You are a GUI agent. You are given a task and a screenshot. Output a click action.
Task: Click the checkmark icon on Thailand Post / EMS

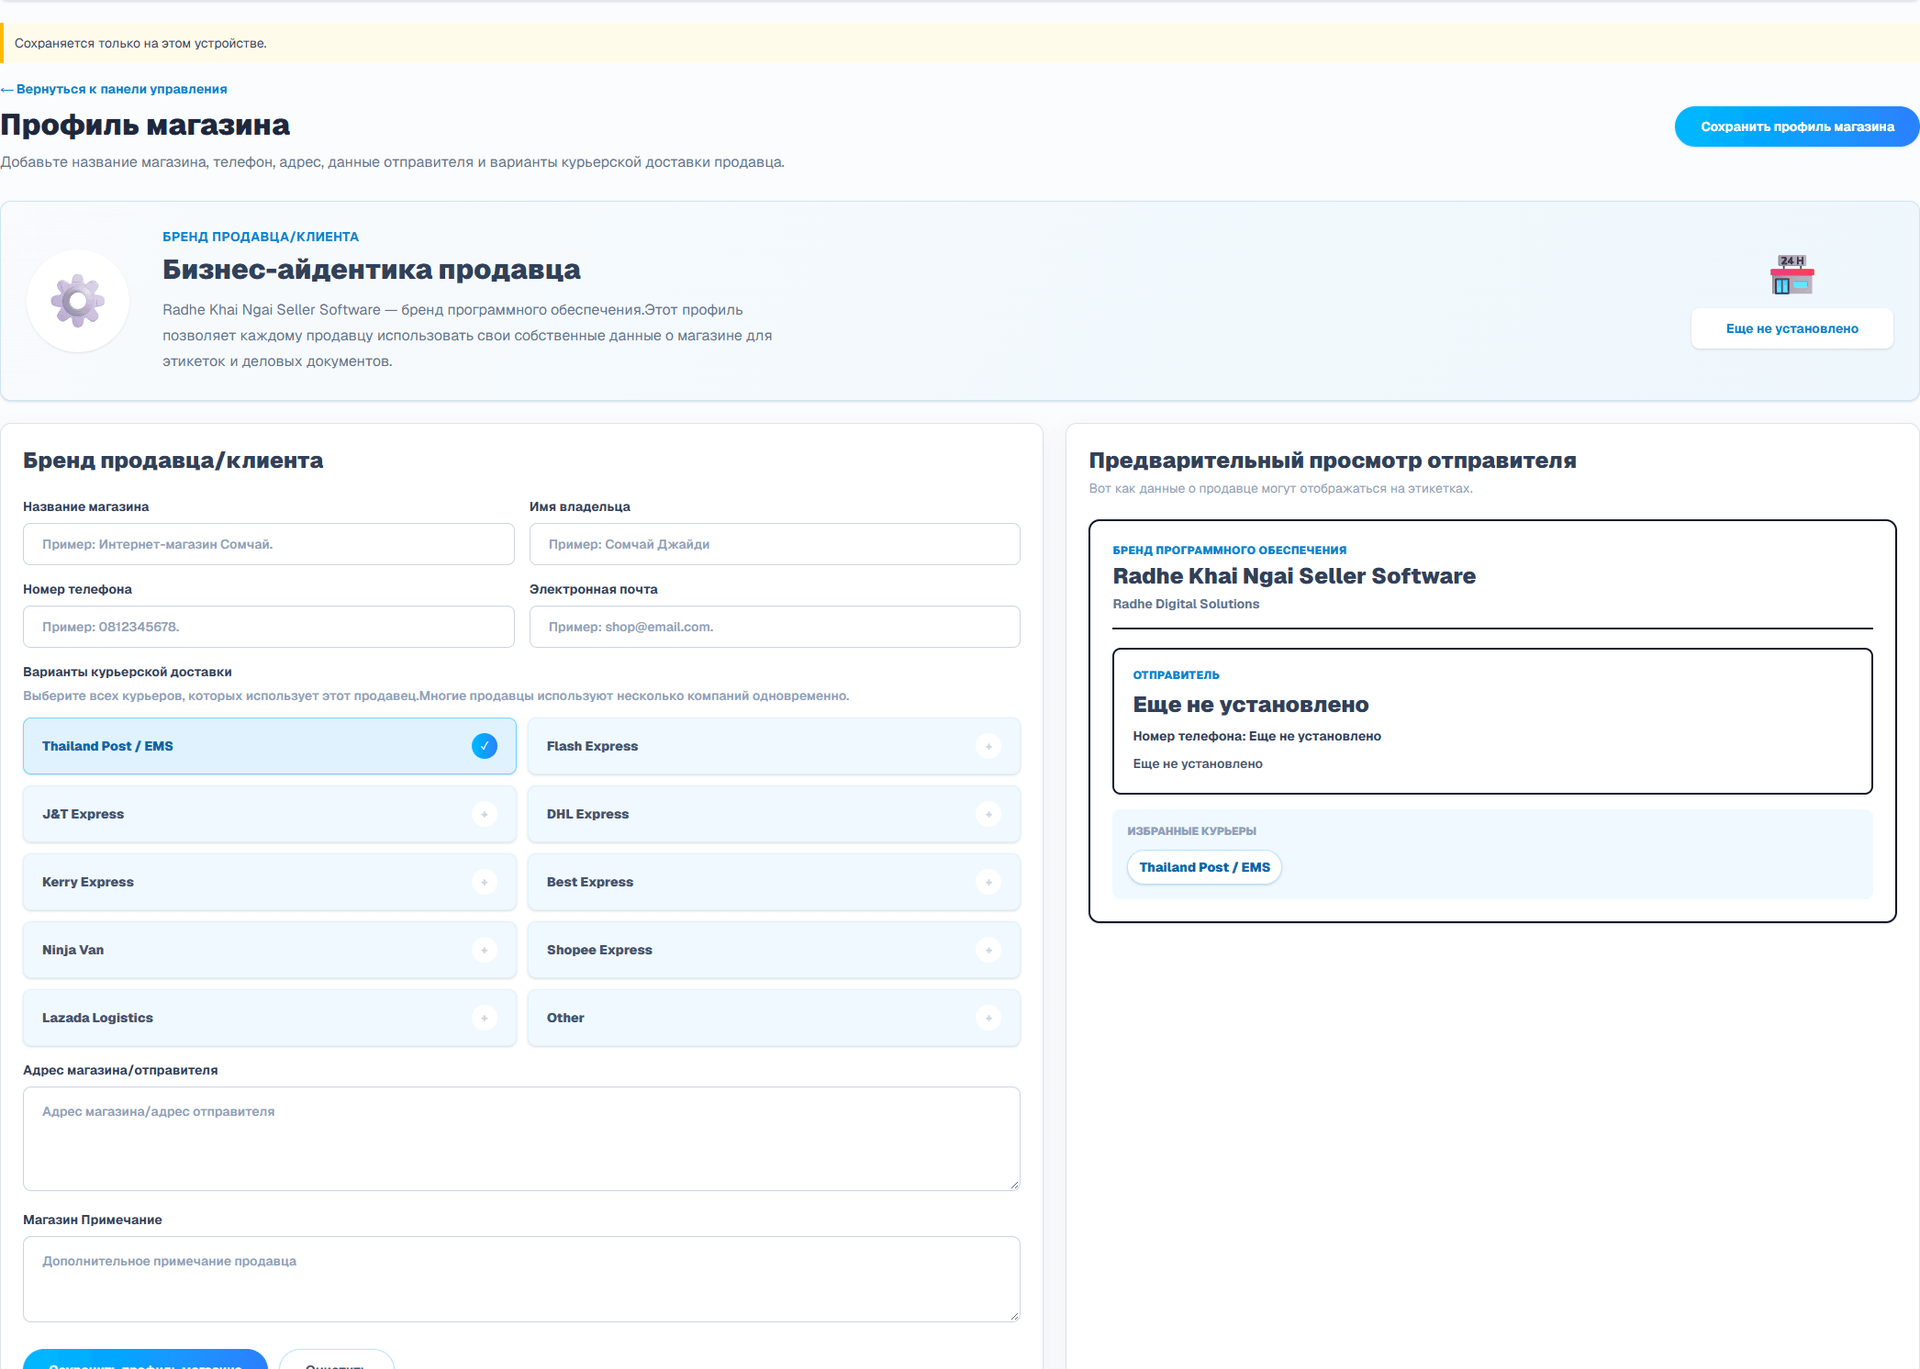click(484, 746)
